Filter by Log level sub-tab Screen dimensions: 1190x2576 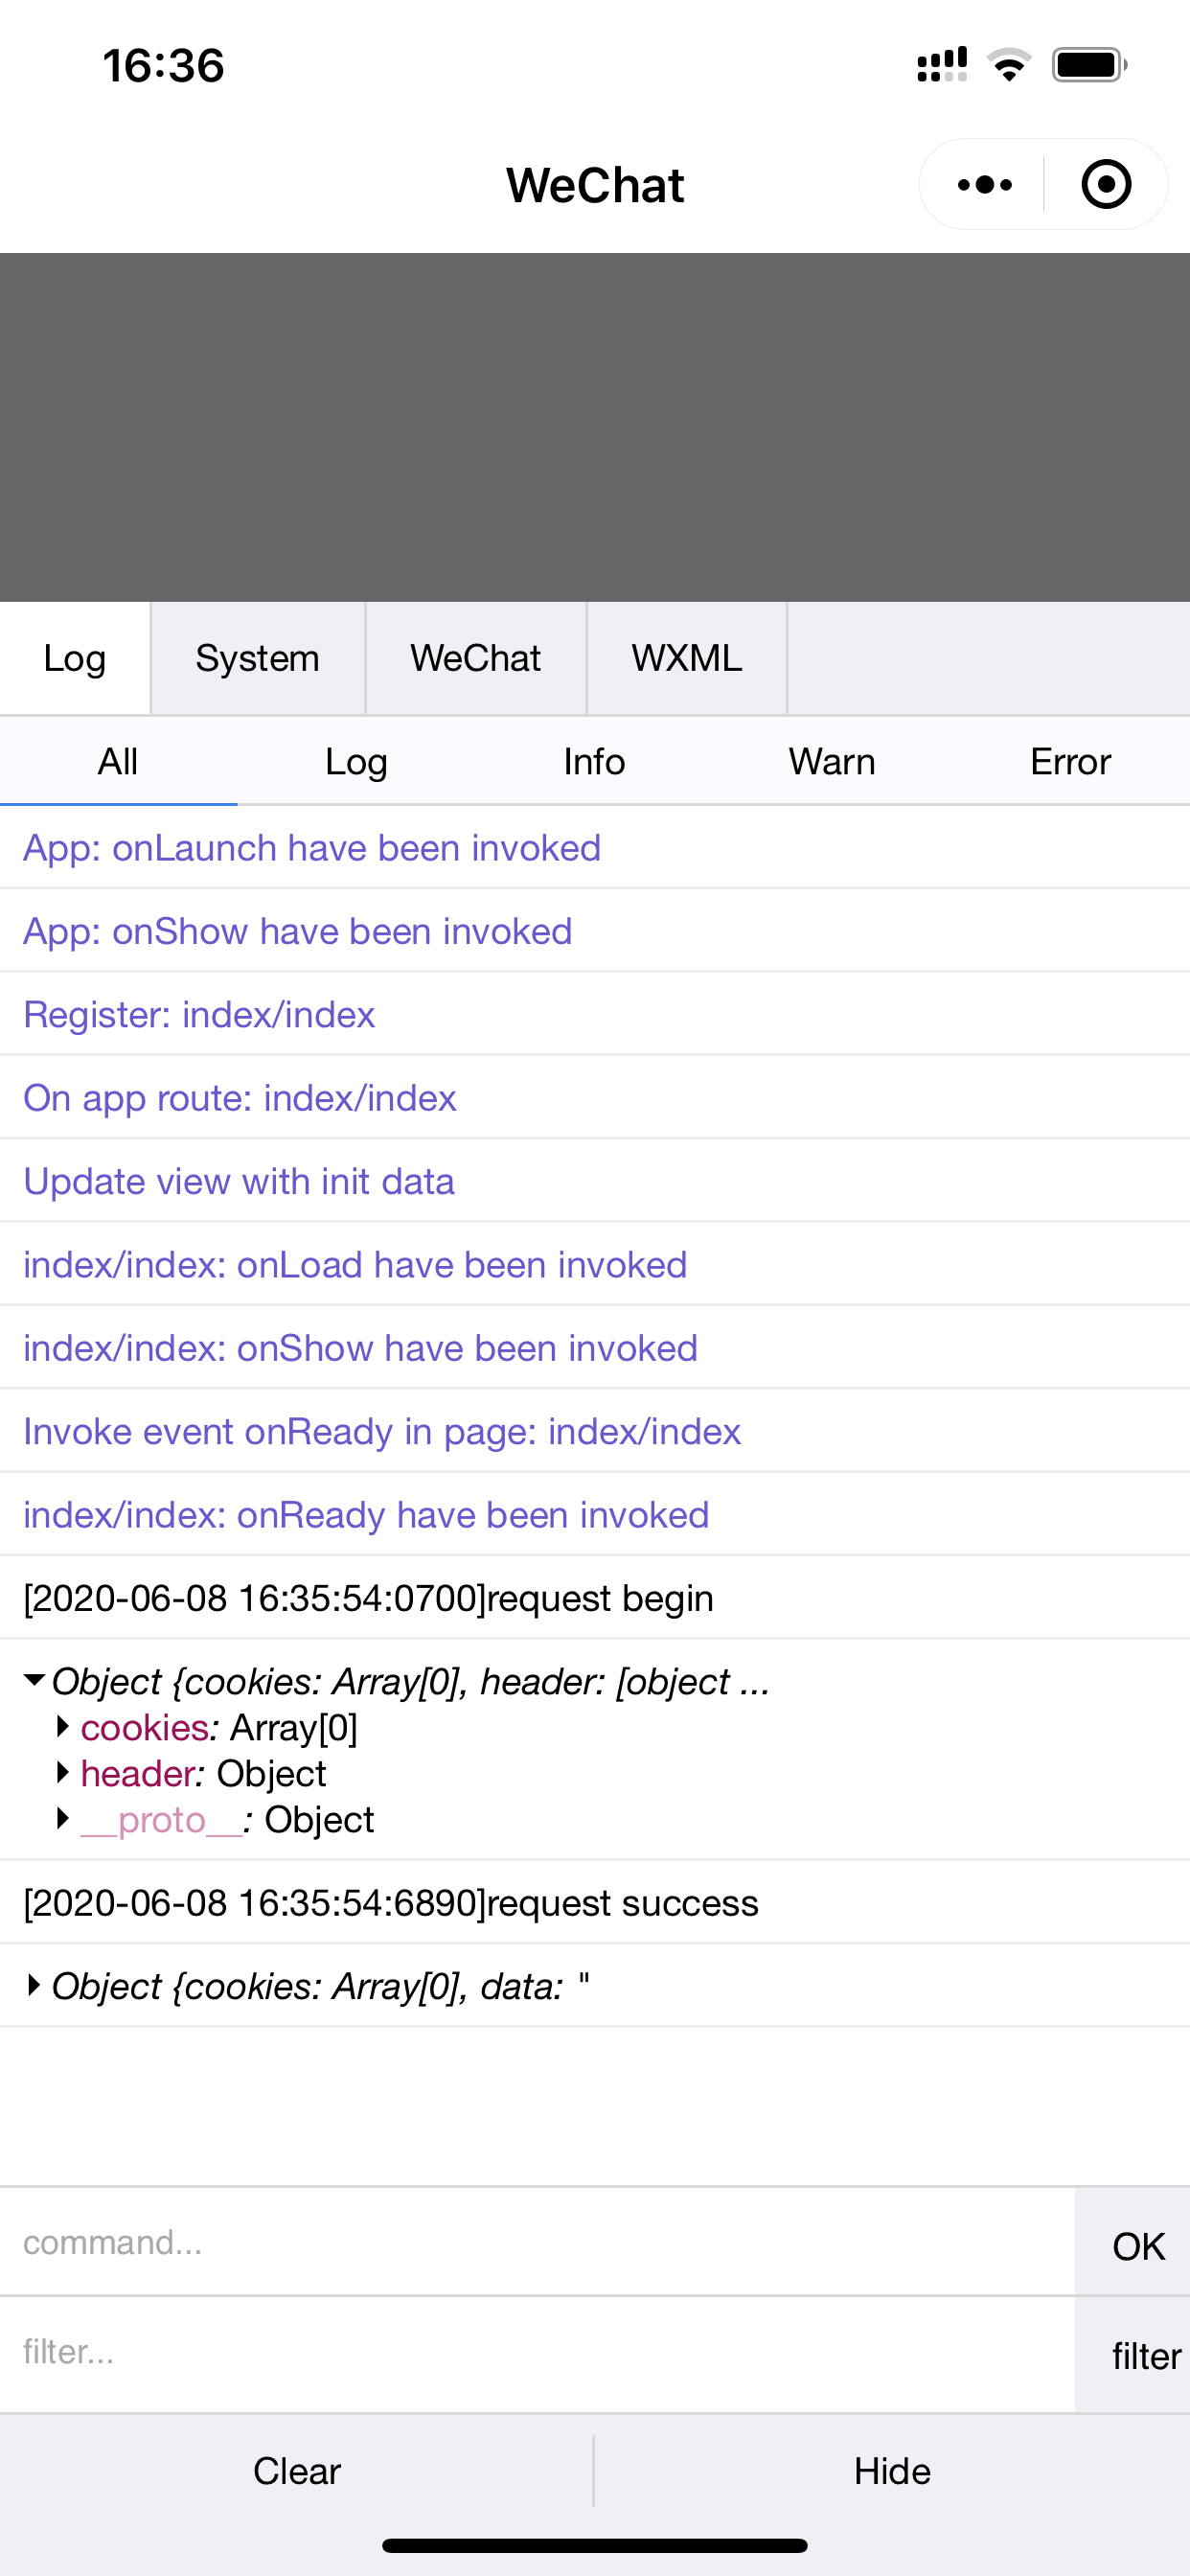(356, 762)
